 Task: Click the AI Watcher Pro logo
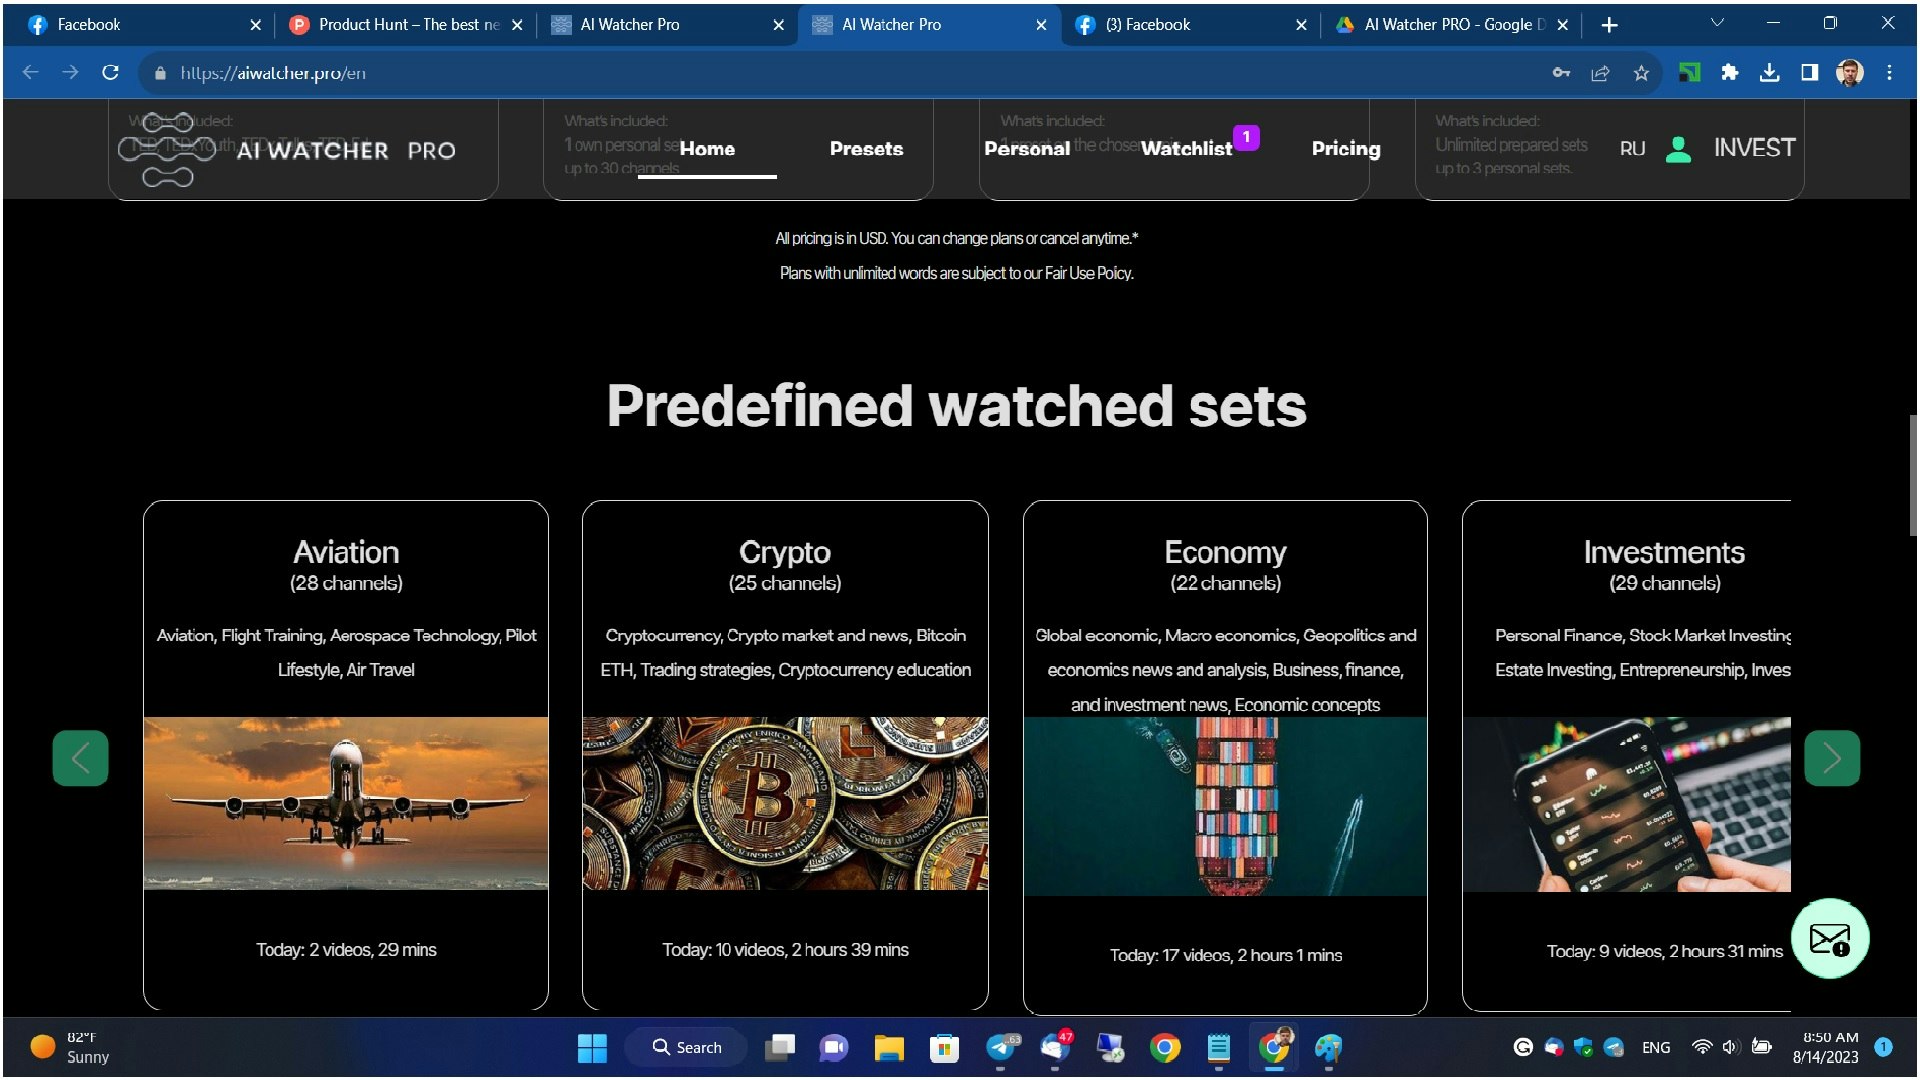(287, 150)
